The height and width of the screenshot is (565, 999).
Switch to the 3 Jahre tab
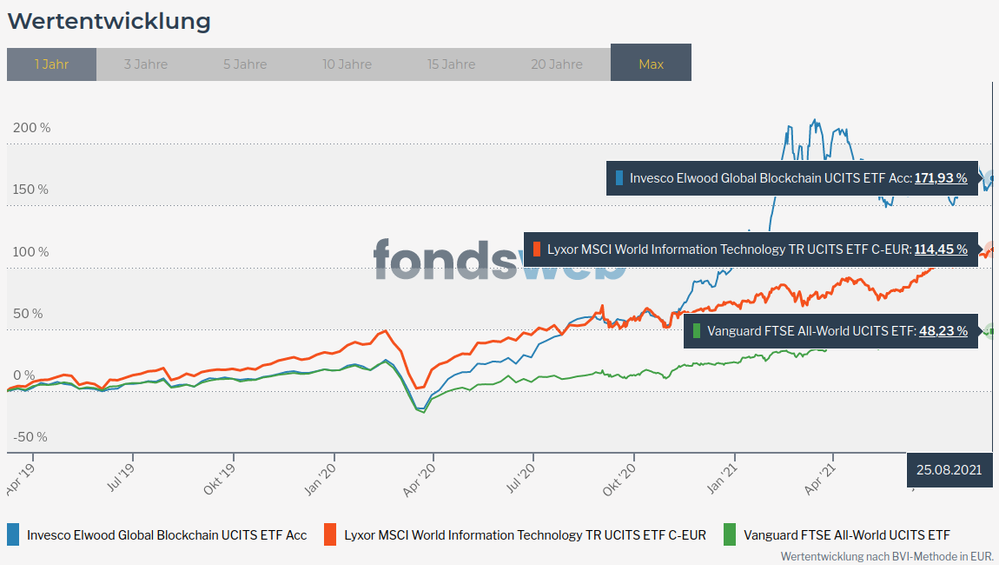pyautogui.click(x=145, y=64)
